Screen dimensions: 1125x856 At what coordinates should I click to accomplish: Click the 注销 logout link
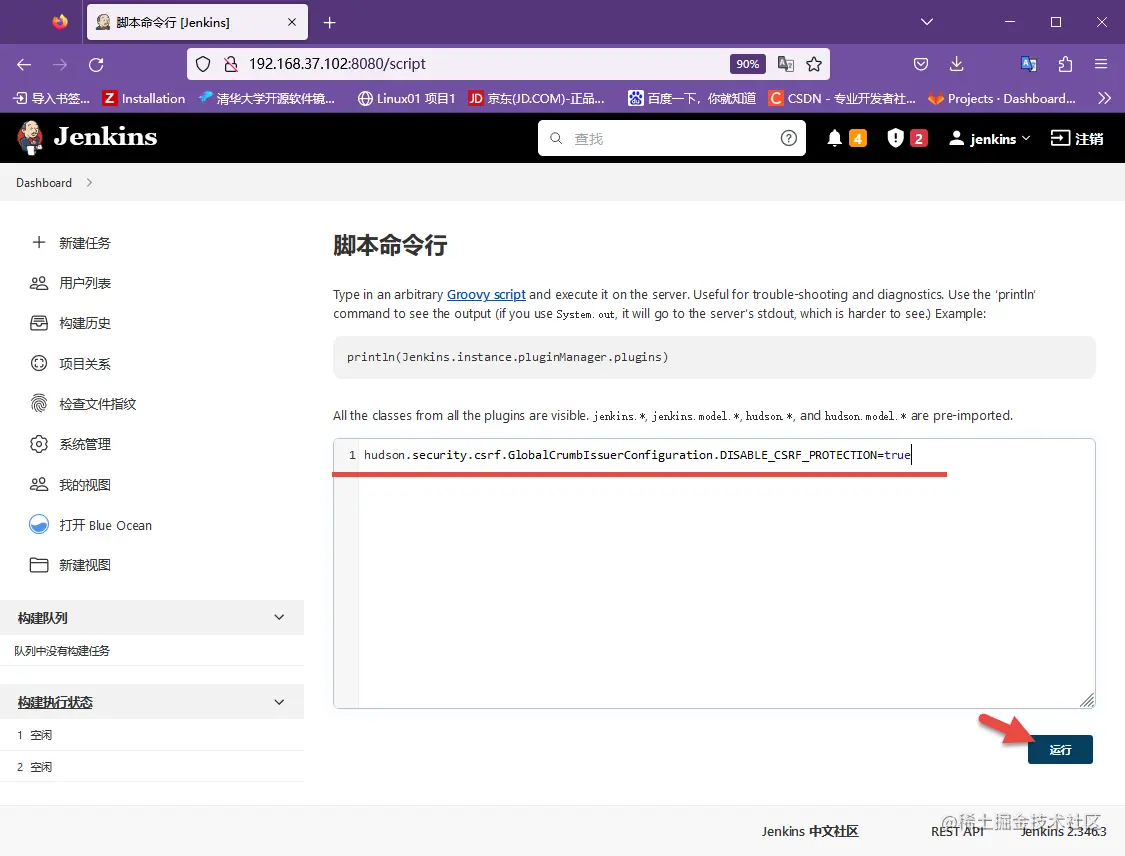[1077, 138]
